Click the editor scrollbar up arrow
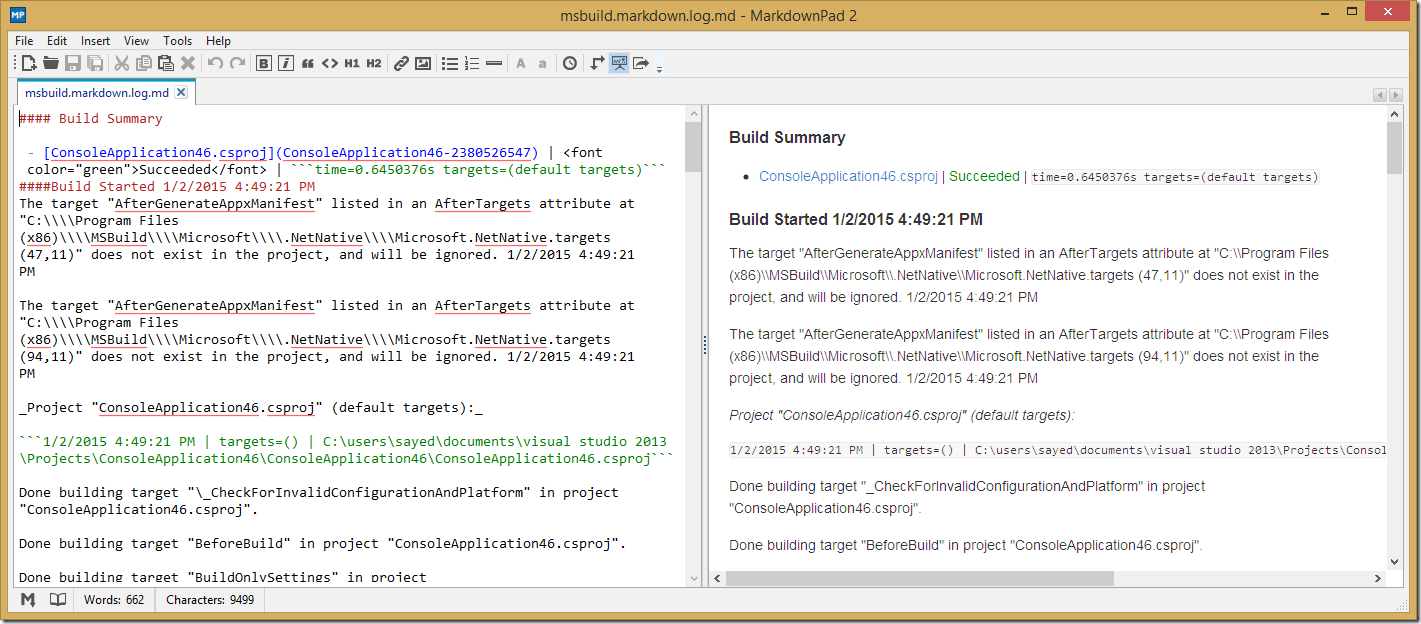The image size is (1421, 624). 693,114
